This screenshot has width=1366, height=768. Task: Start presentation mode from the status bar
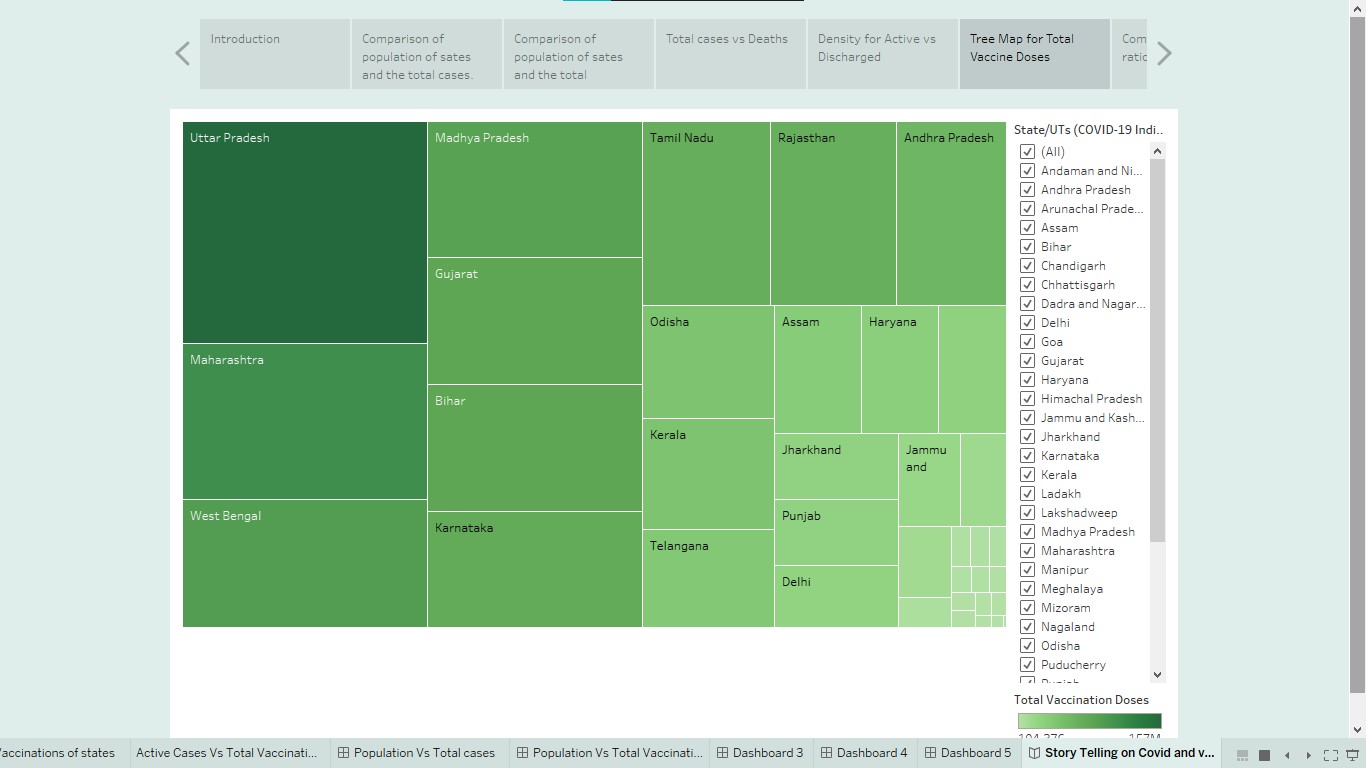coord(1352,754)
